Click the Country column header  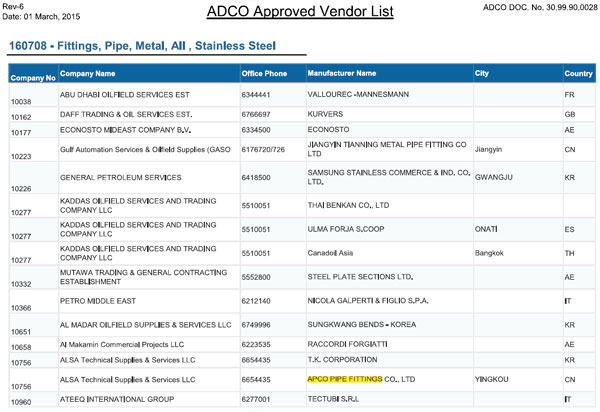click(578, 73)
